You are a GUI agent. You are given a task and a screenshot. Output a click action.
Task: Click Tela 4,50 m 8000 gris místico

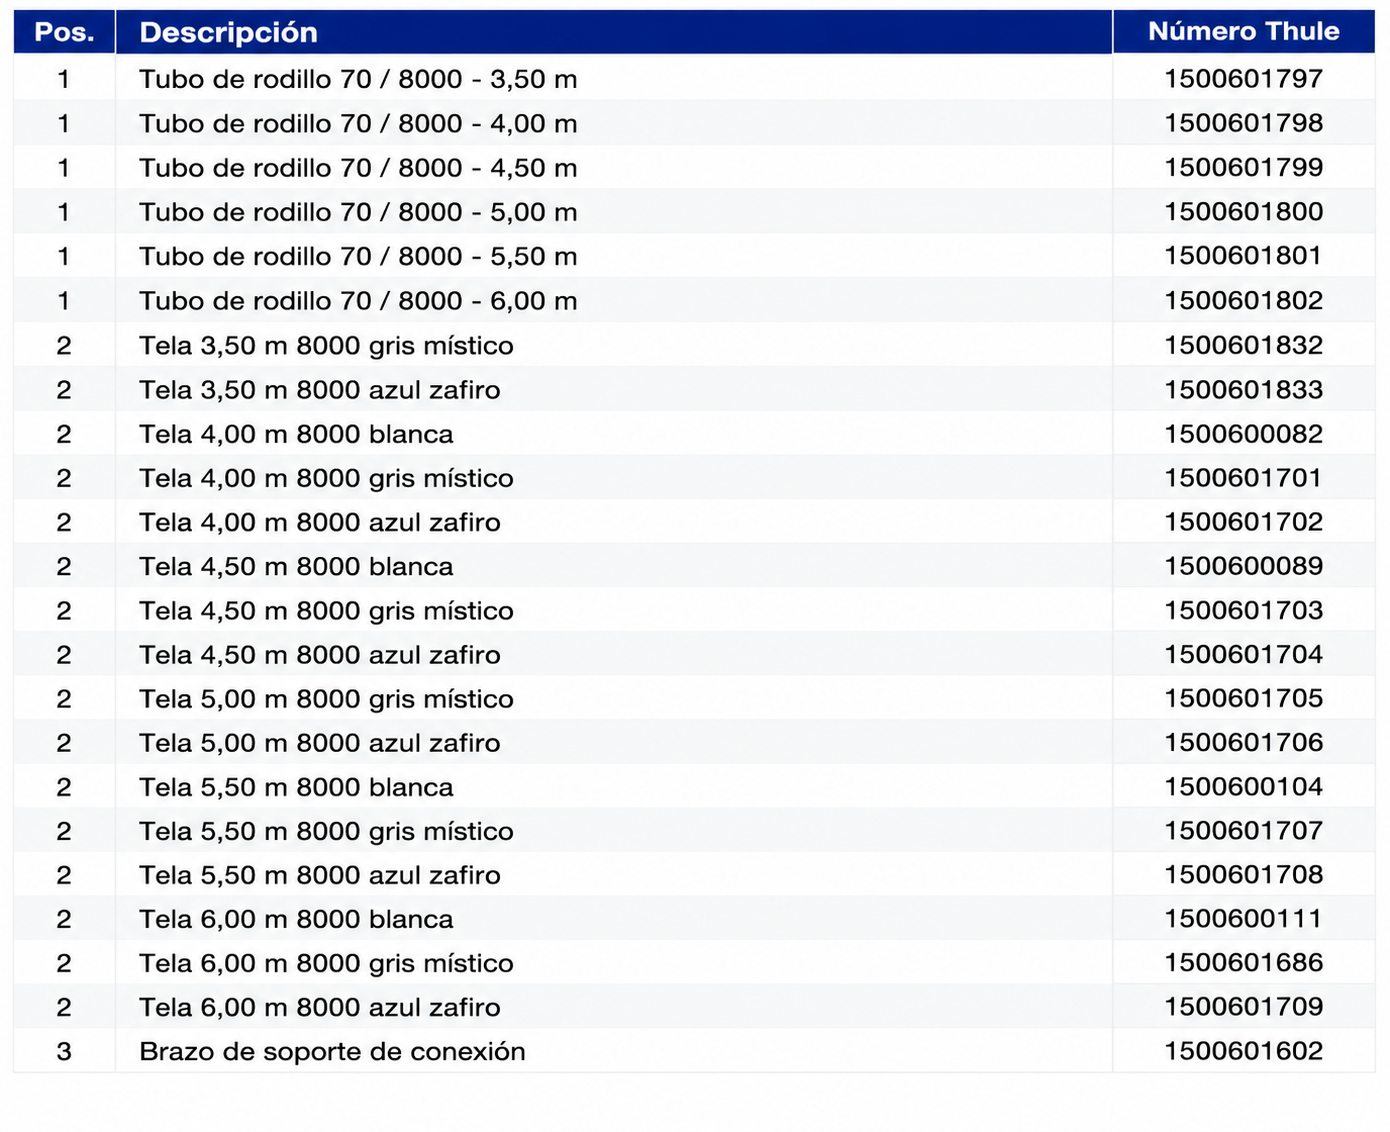(326, 611)
